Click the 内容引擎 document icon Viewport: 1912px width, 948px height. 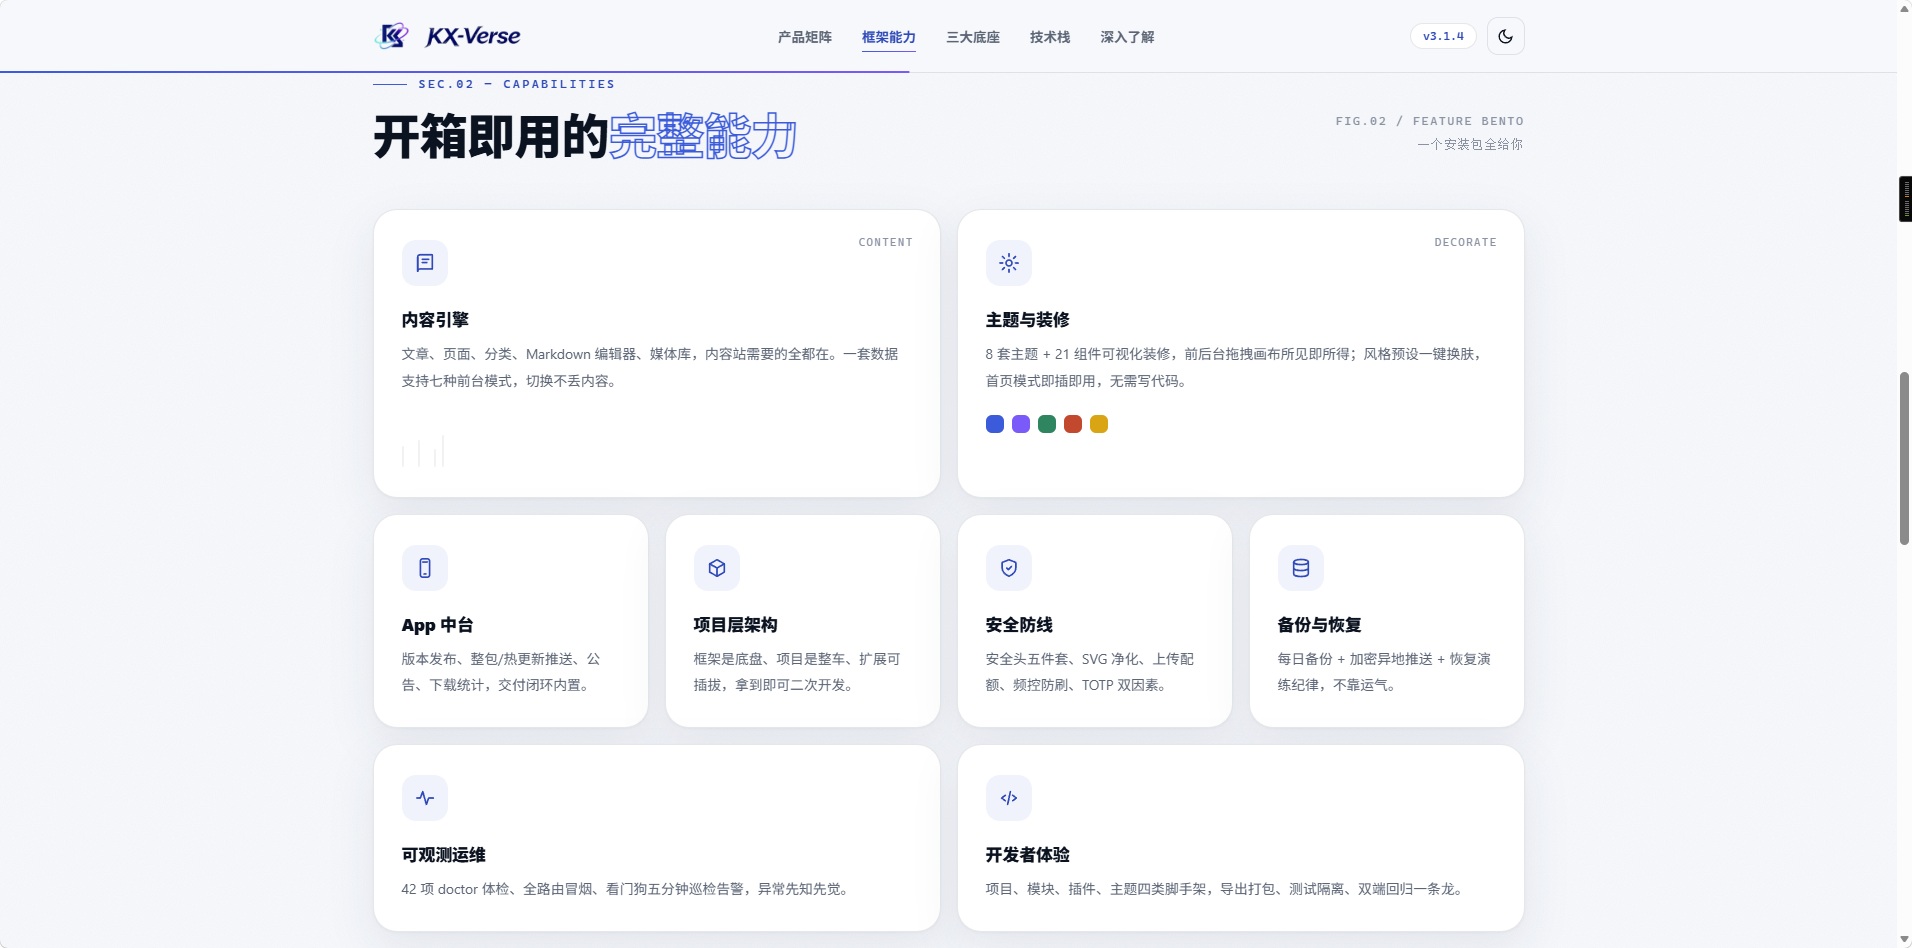pos(425,263)
